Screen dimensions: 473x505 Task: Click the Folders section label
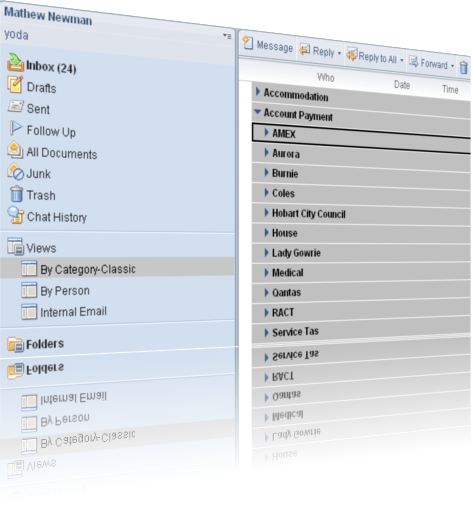(45, 344)
